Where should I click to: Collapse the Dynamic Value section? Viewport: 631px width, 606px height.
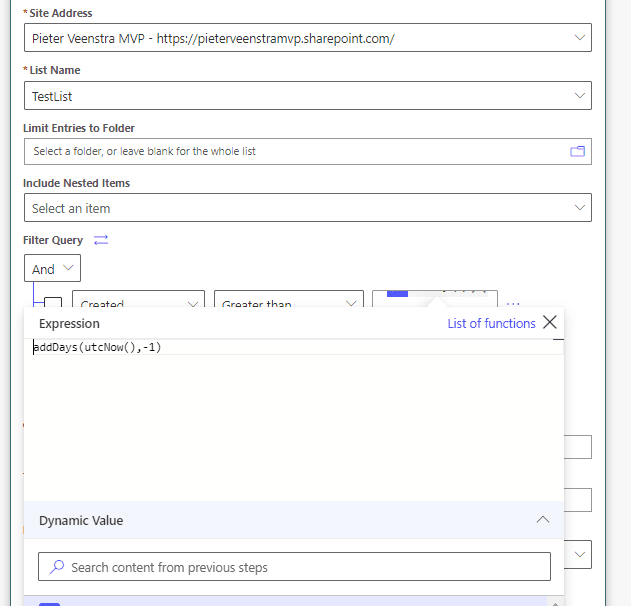click(x=542, y=519)
